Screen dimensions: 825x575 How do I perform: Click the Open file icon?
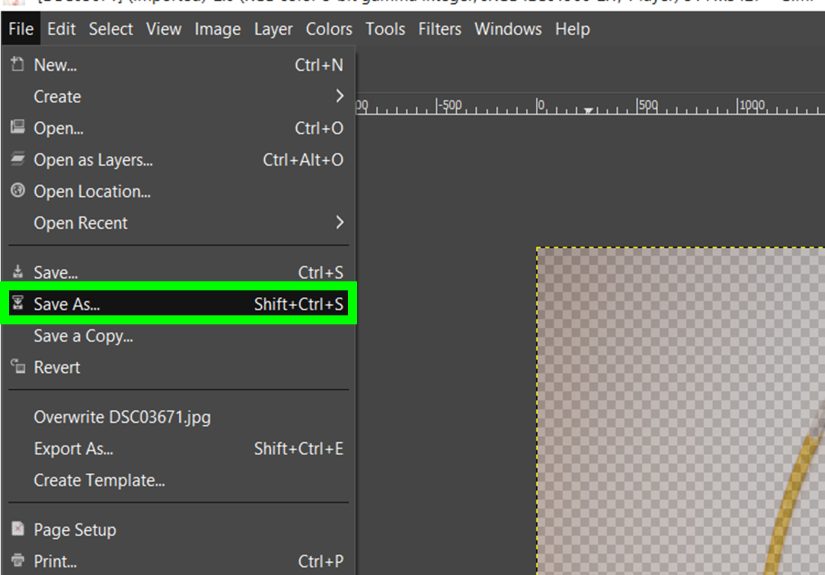pyautogui.click(x=17, y=127)
